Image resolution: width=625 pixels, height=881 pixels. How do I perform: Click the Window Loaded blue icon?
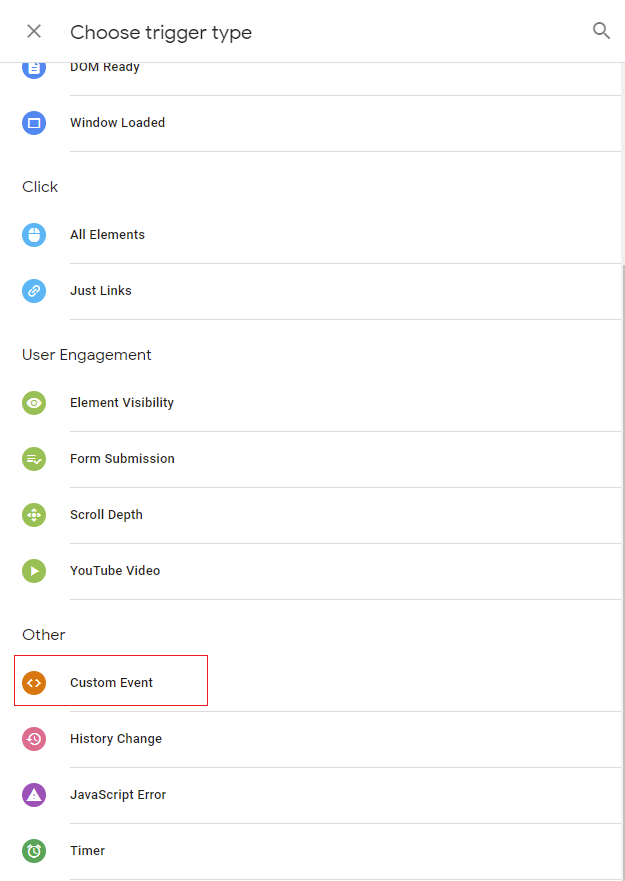(x=34, y=123)
